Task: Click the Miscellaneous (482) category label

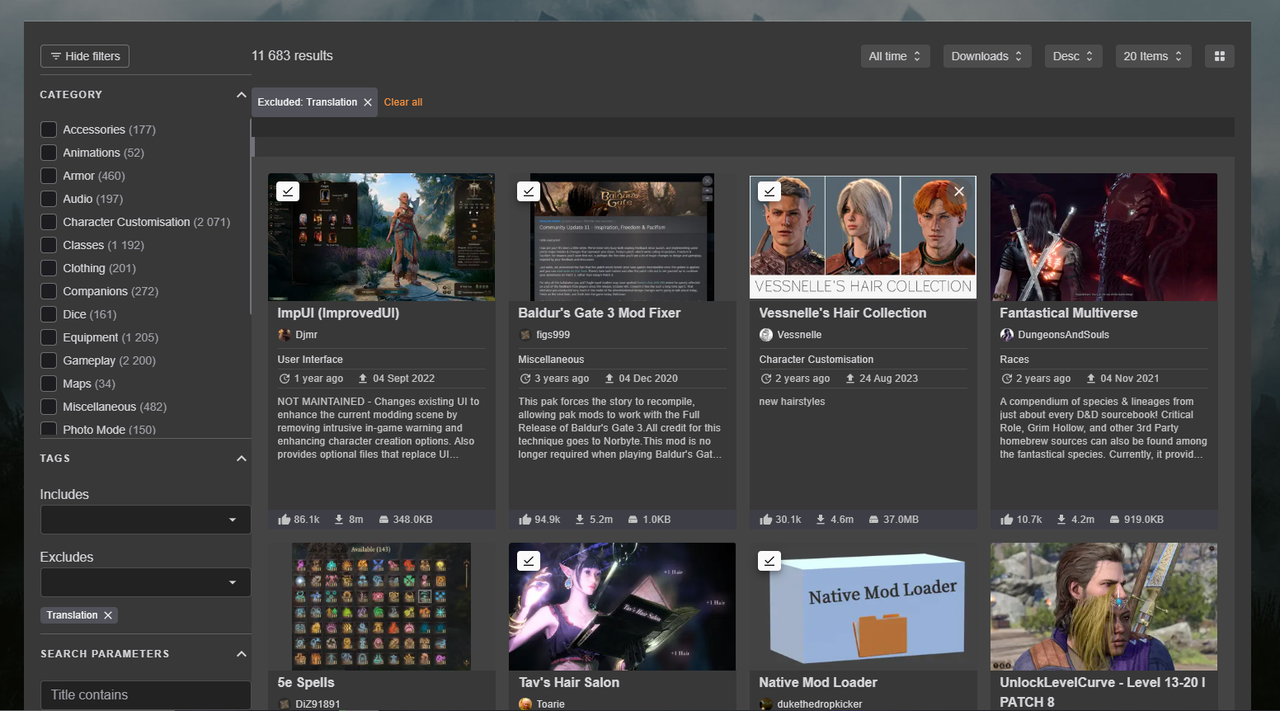Action: pyautogui.click(x=115, y=406)
